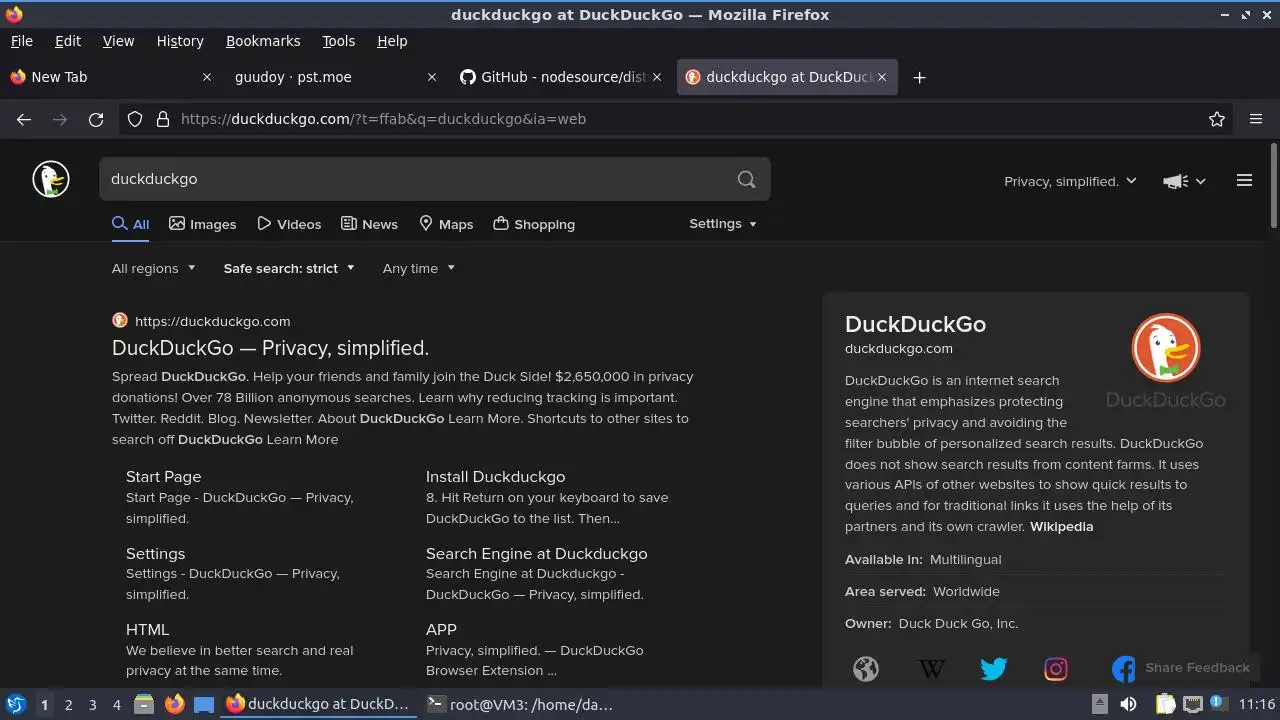The height and width of the screenshot is (720, 1280).
Task: Open the 'Settings' sitelink in results
Action: coord(155,553)
